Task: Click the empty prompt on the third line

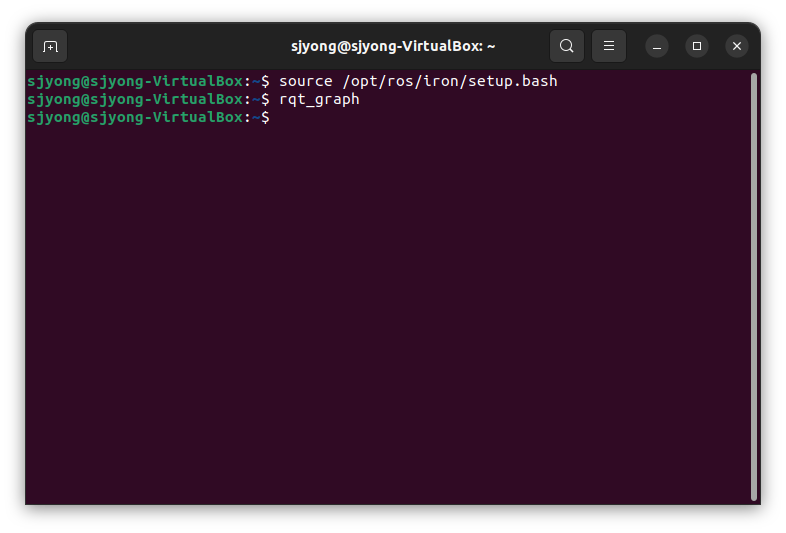Action: click(x=148, y=117)
